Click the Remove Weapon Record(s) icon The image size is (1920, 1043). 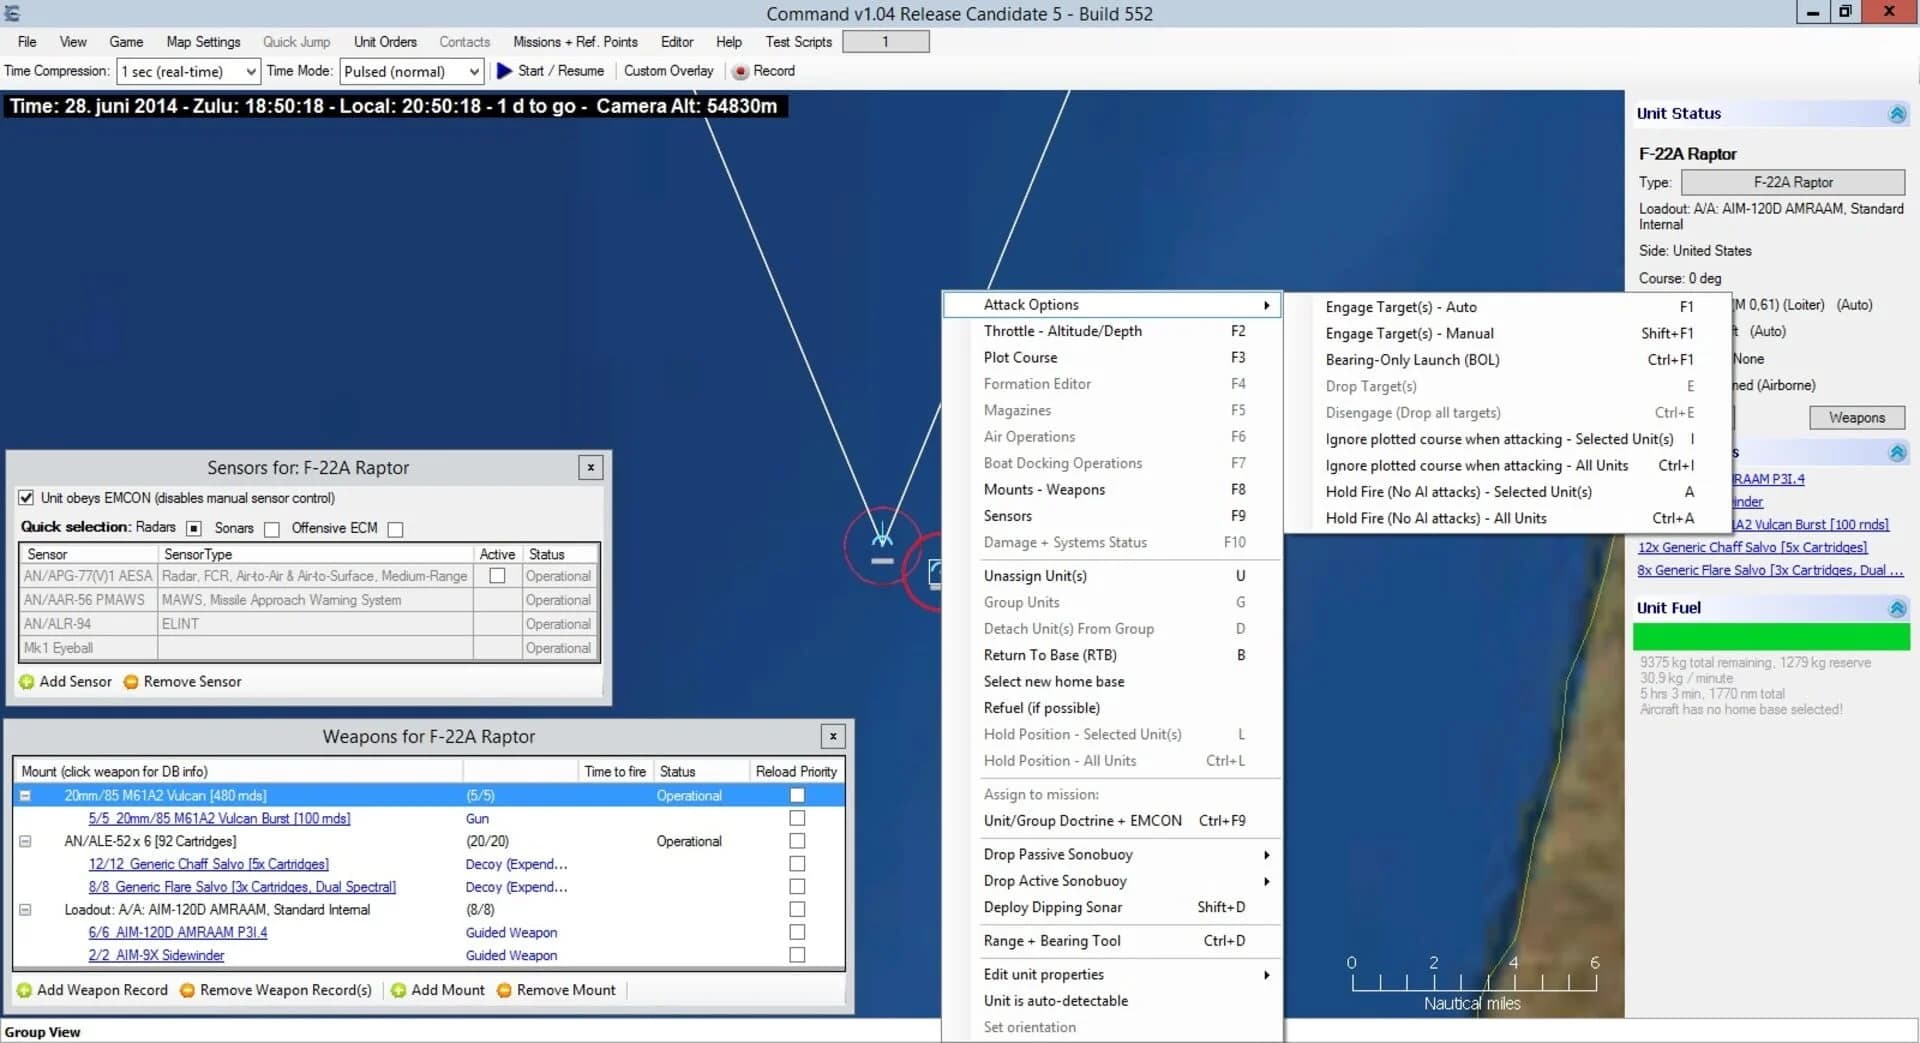tap(187, 990)
